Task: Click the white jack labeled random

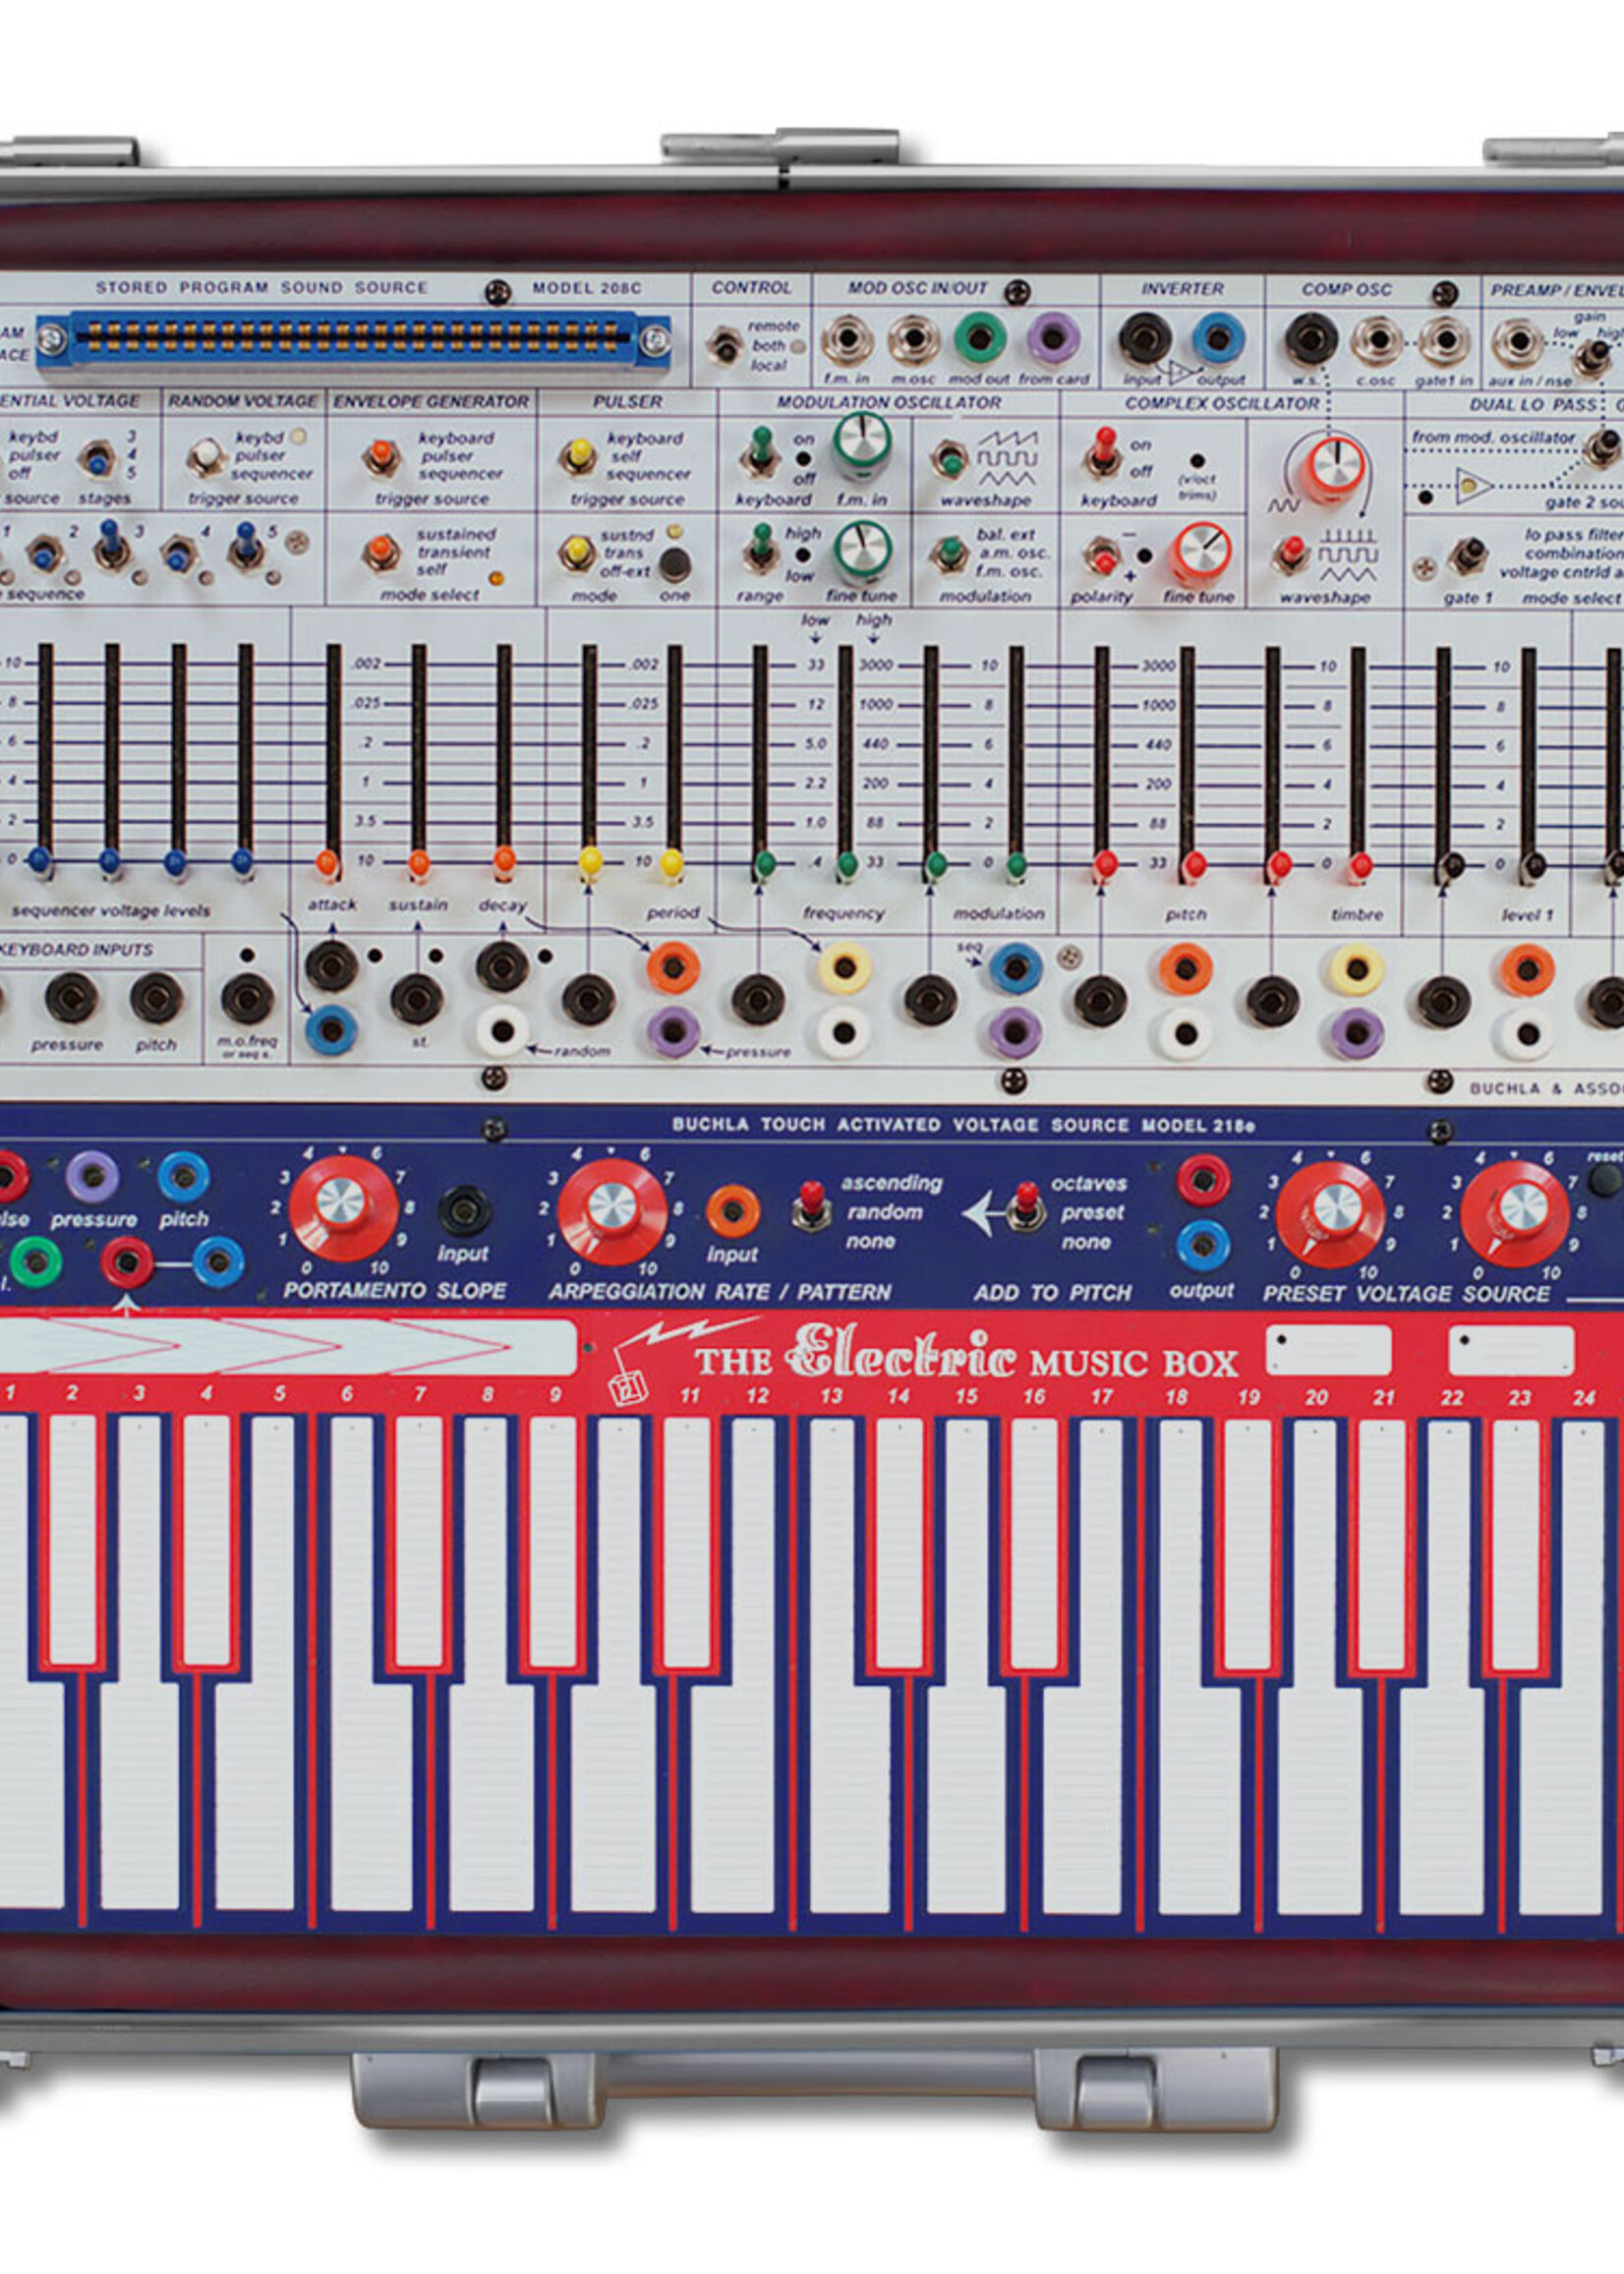Action: [x=501, y=1031]
